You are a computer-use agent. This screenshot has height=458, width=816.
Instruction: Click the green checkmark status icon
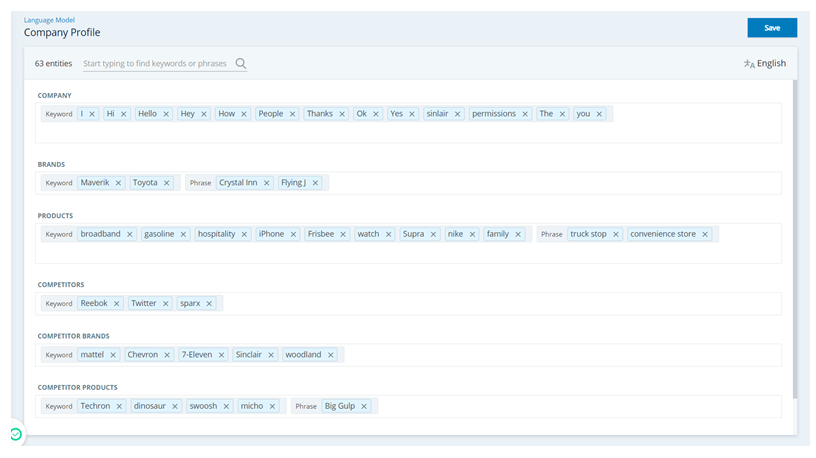coord(16,434)
